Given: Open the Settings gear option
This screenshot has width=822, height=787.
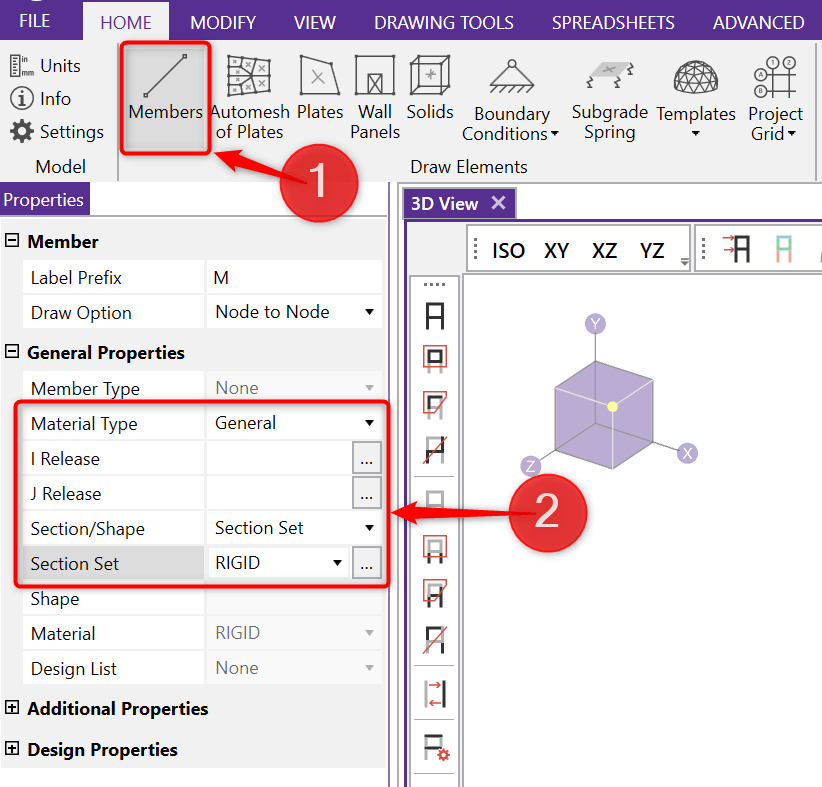Looking at the screenshot, I should point(57,132).
